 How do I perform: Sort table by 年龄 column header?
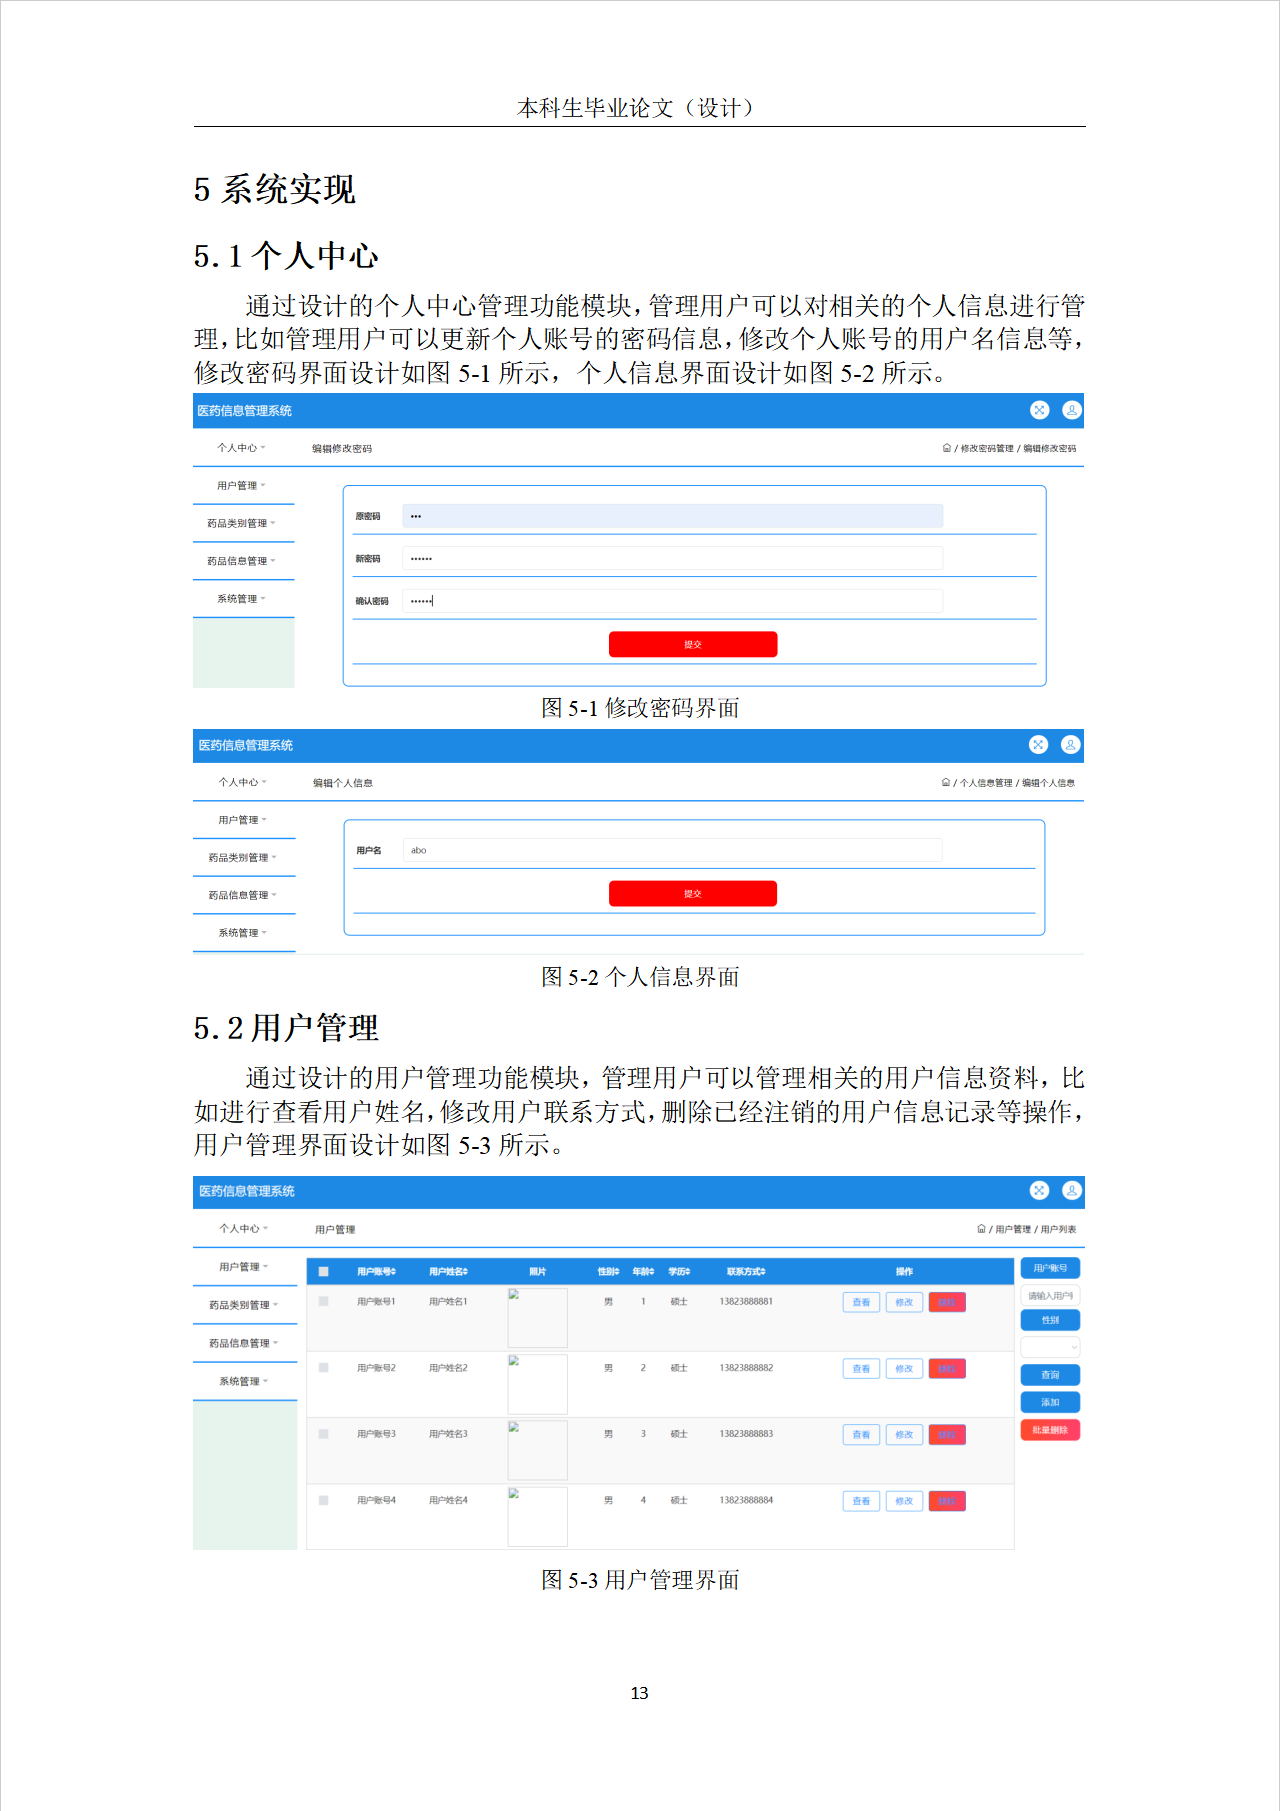[643, 1272]
